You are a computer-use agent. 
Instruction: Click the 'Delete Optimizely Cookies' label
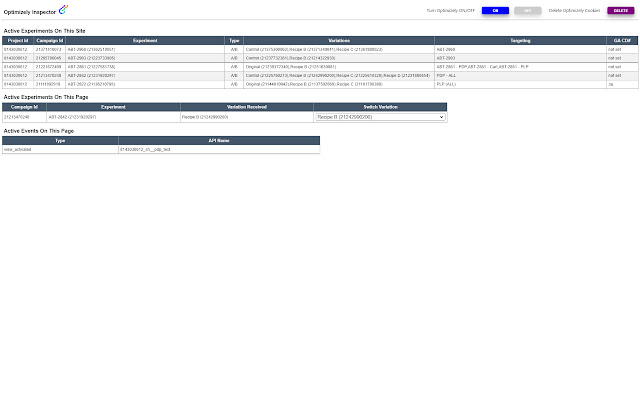pyautogui.click(x=574, y=11)
